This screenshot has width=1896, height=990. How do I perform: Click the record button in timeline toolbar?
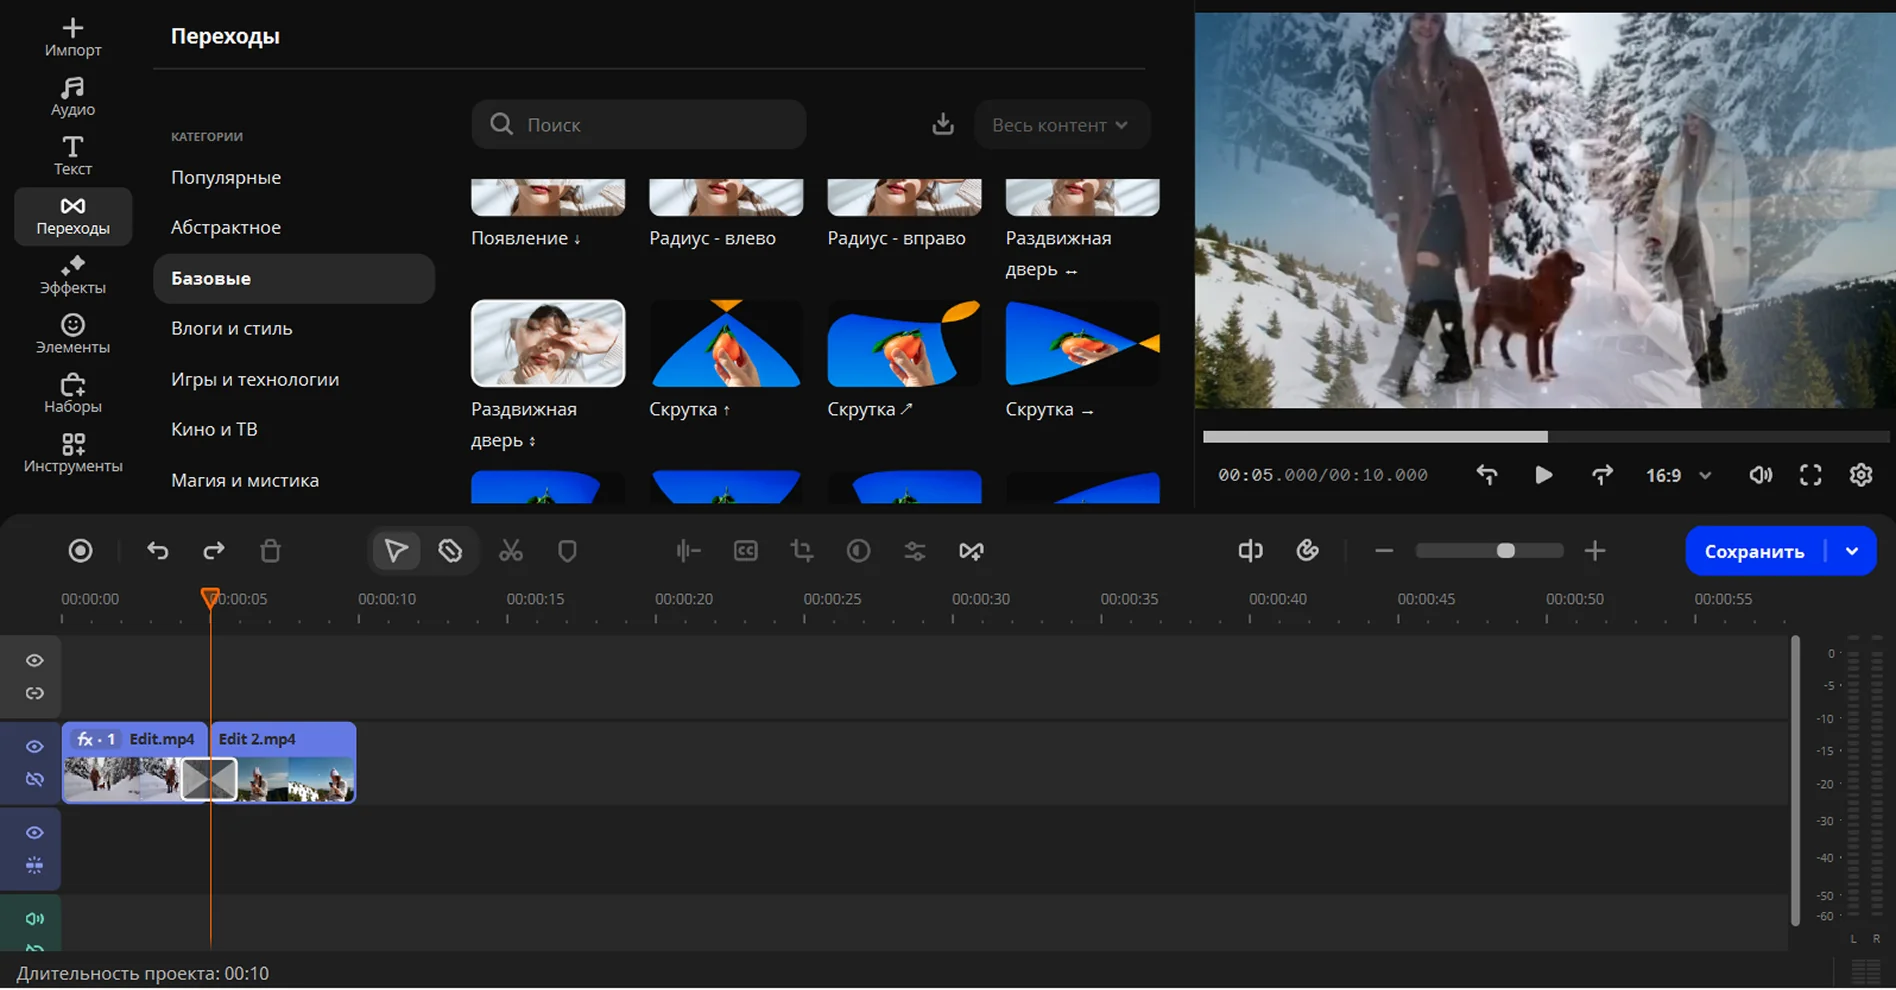[x=80, y=551]
